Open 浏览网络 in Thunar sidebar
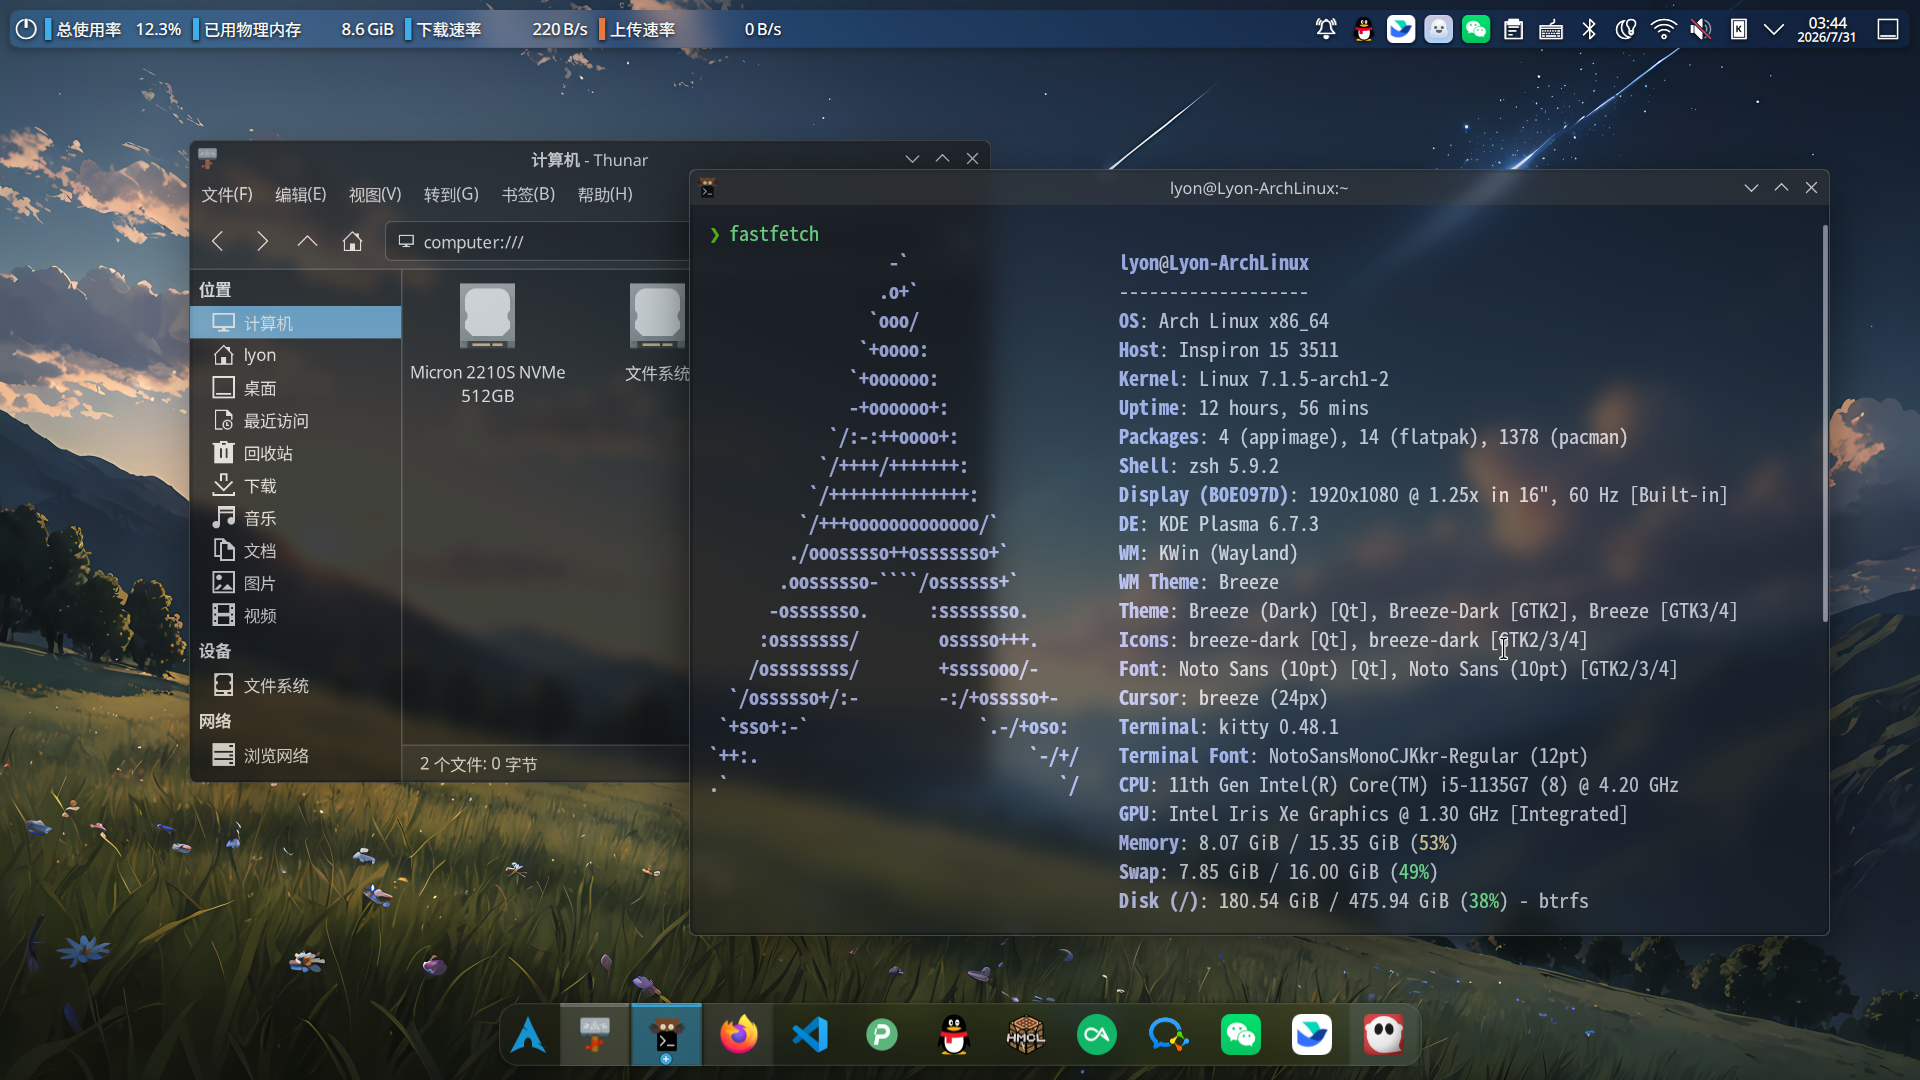The height and width of the screenshot is (1080, 1920). tap(296, 756)
